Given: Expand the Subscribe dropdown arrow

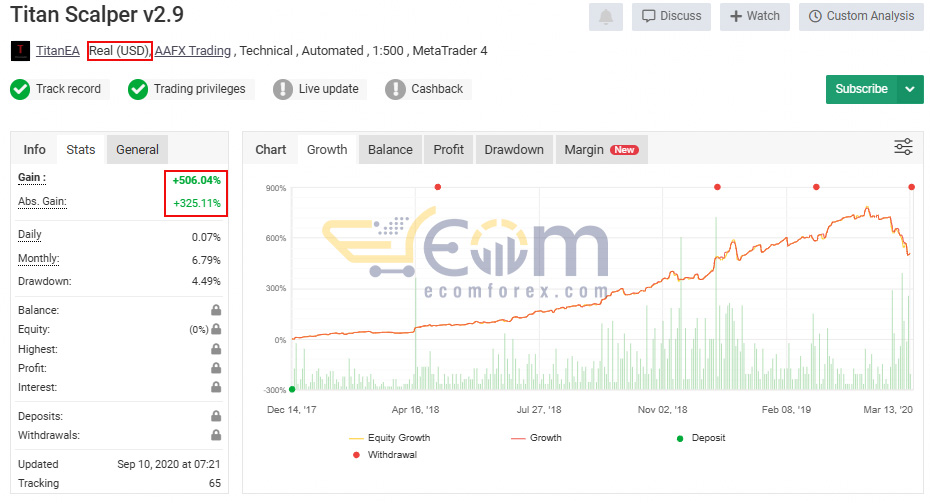Looking at the screenshot, I should pyautogui.click(x=910, y=89).
